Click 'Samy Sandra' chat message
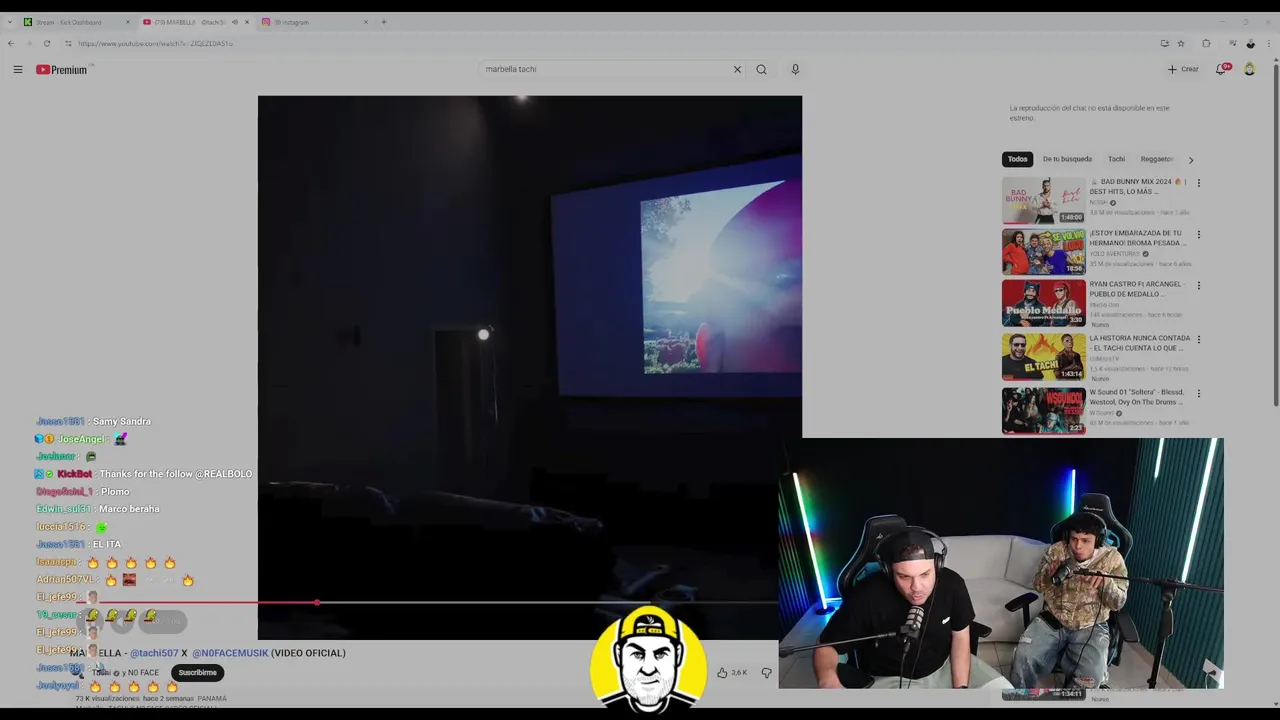The height and width of the screenshot is (720, 1280). pyautogui.click(x=121, y=421)
